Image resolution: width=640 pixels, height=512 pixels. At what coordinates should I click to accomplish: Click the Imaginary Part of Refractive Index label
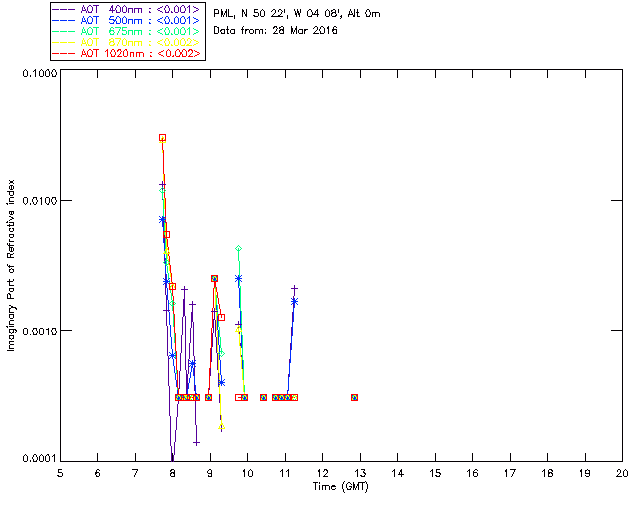tap(11, 265)
